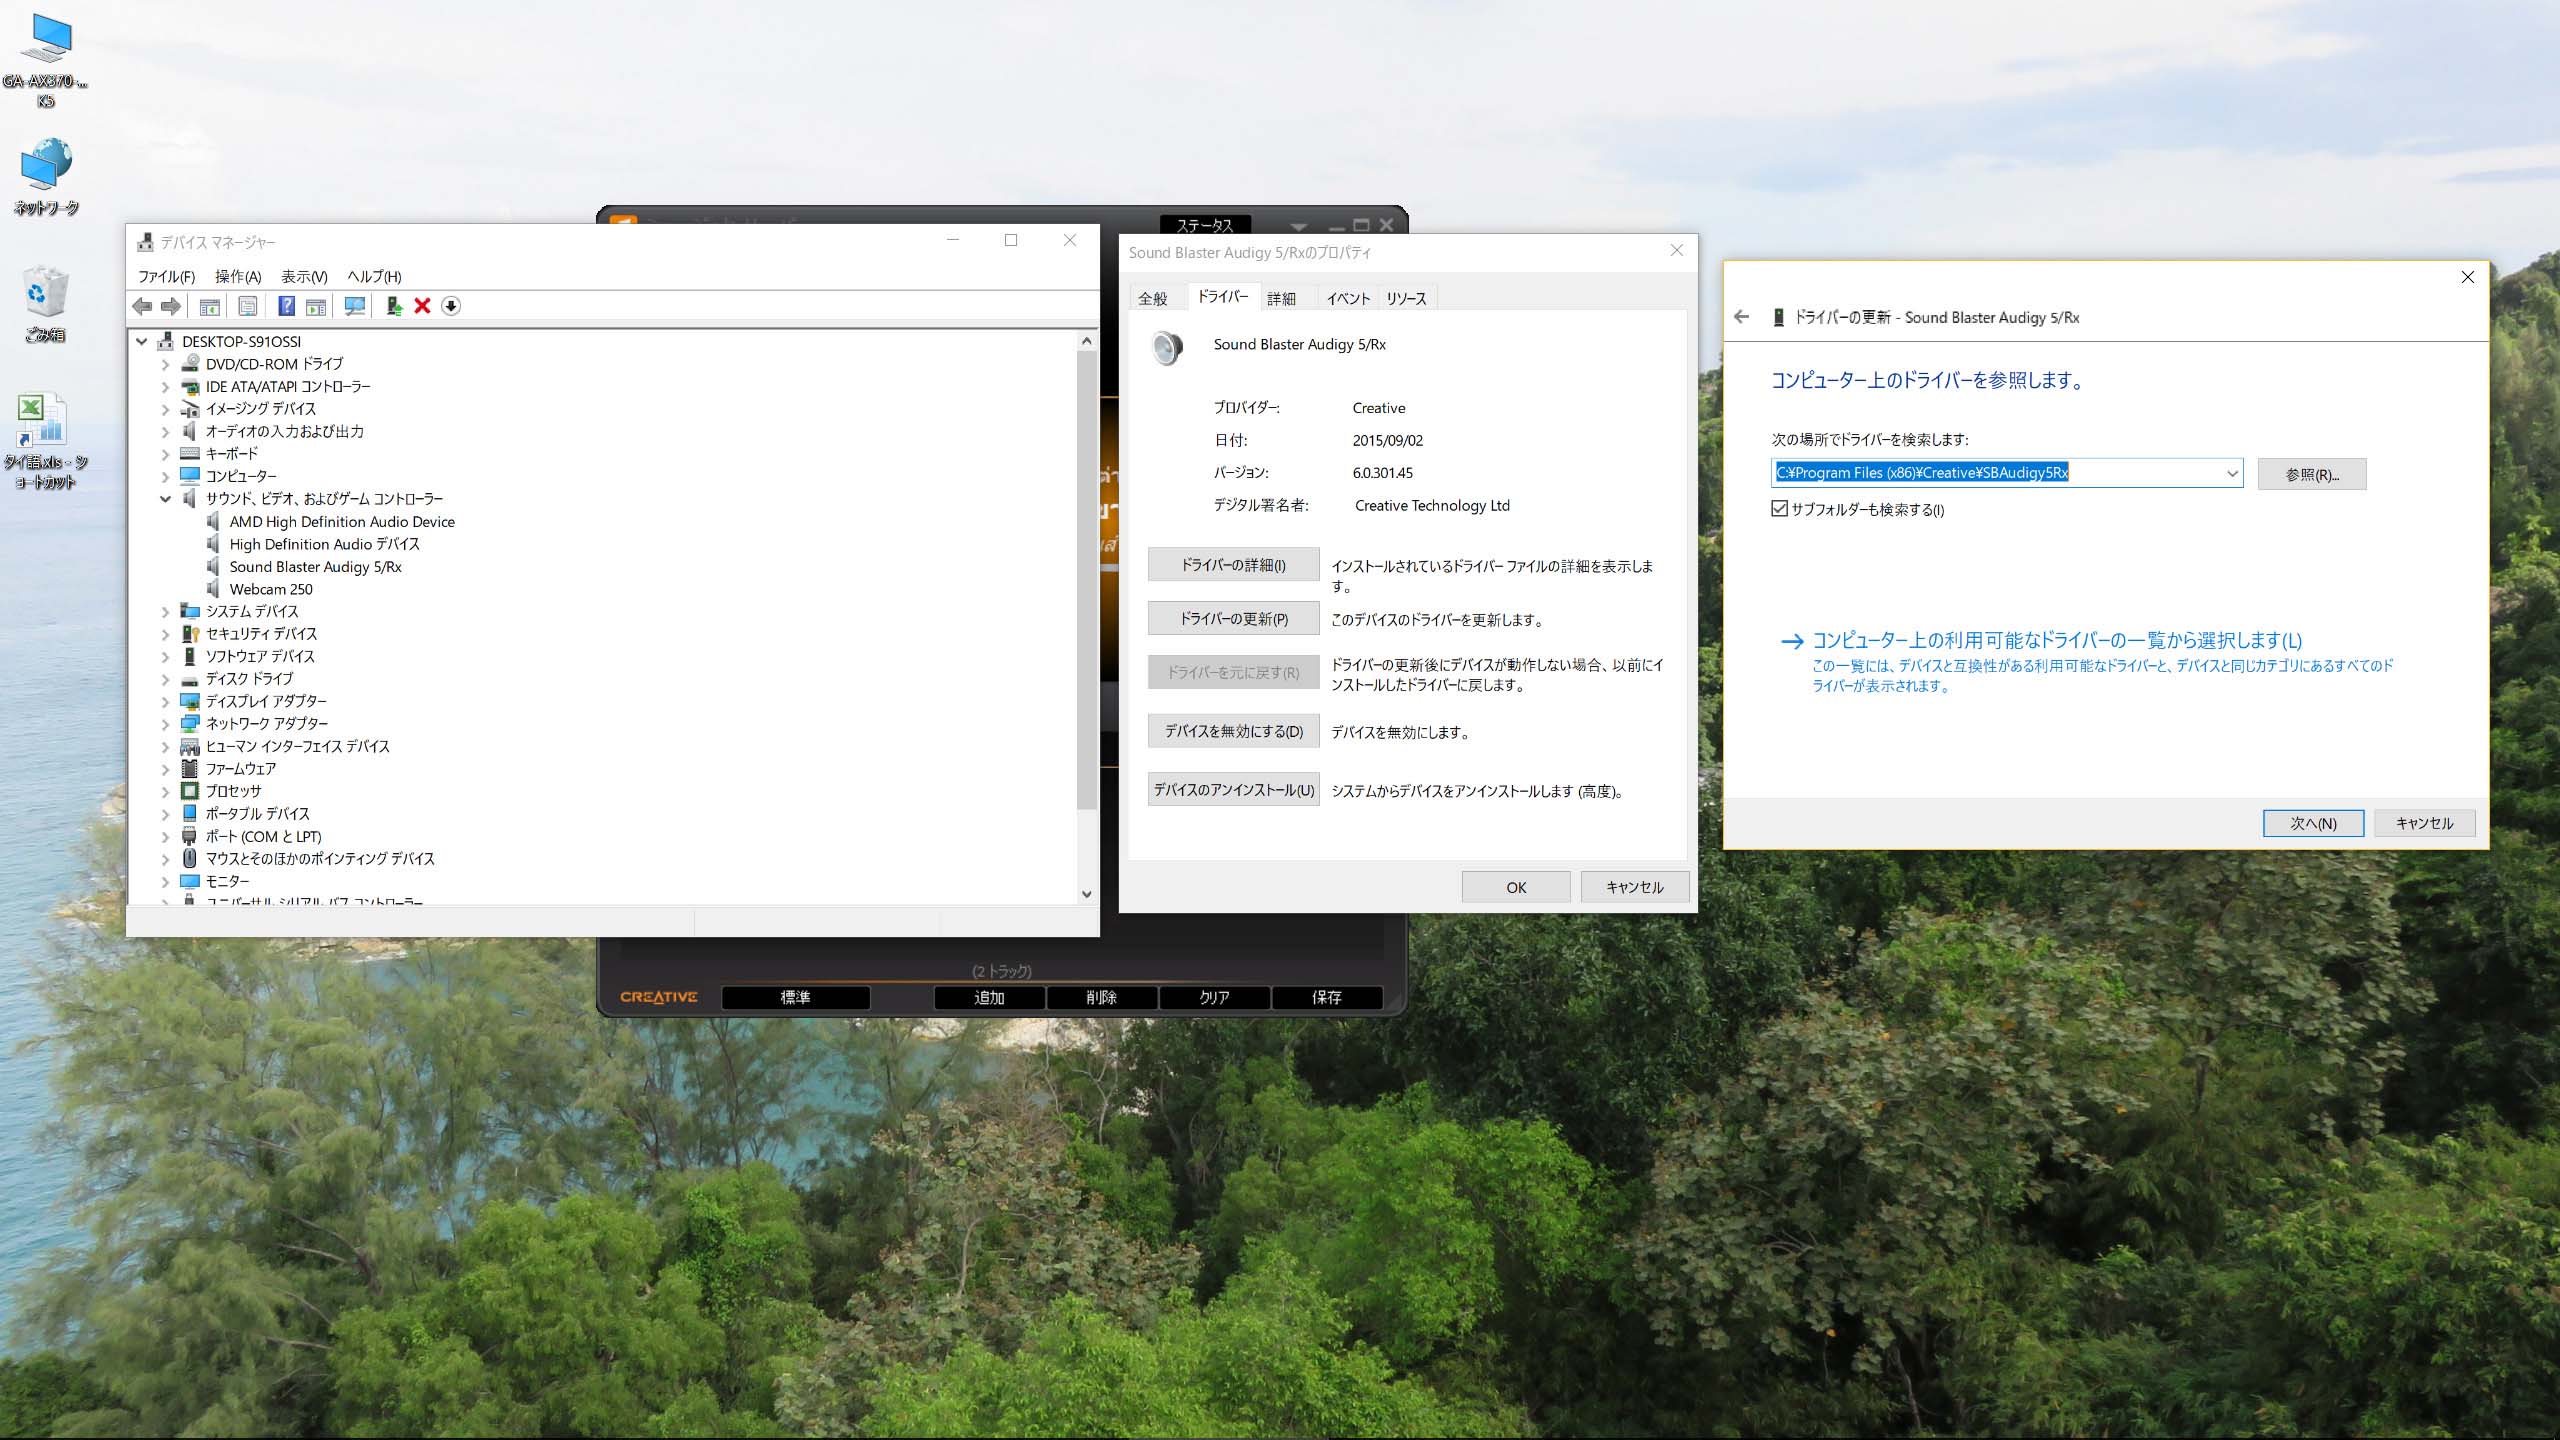
Task: Switch to the Resources (リソース) tab
Action: point(1406,298)
